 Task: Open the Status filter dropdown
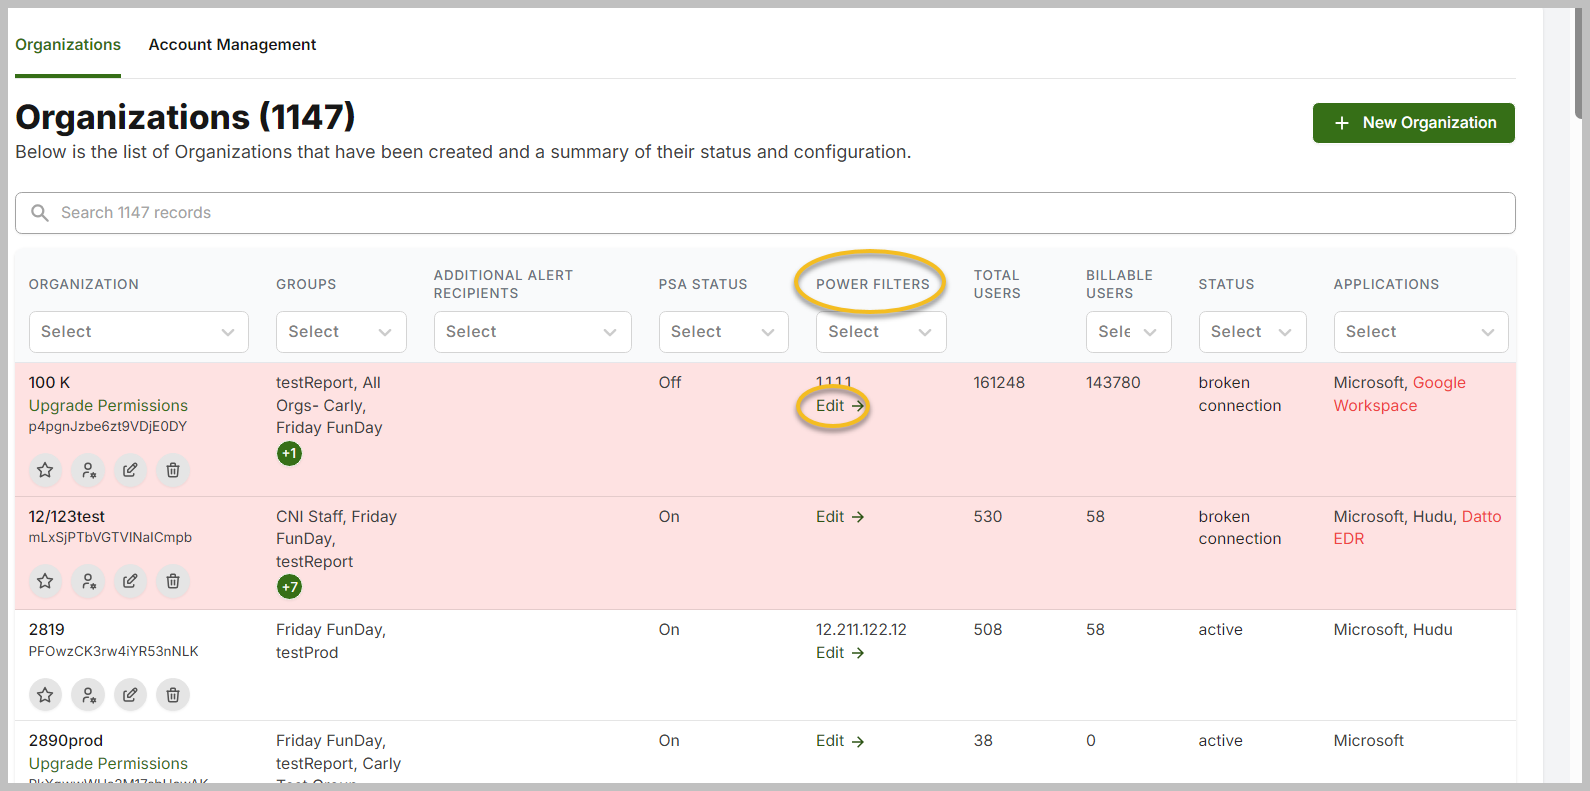tap(1253, 332)
